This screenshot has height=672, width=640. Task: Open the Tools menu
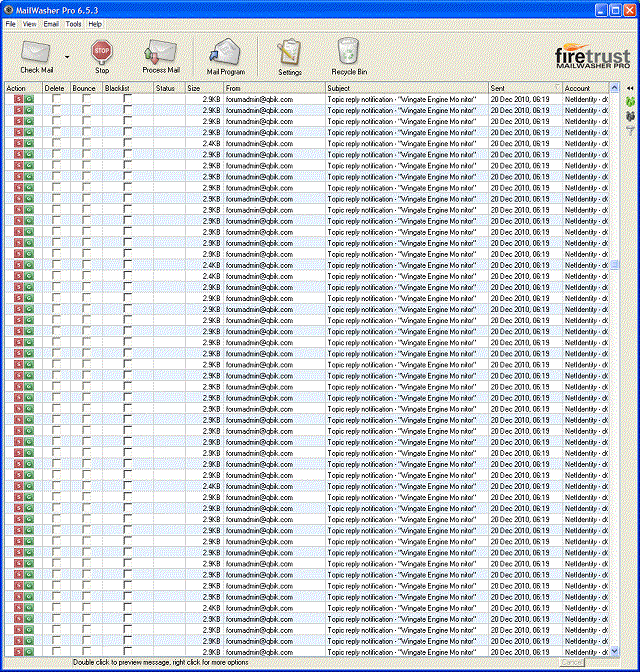(x=73, y=24)
